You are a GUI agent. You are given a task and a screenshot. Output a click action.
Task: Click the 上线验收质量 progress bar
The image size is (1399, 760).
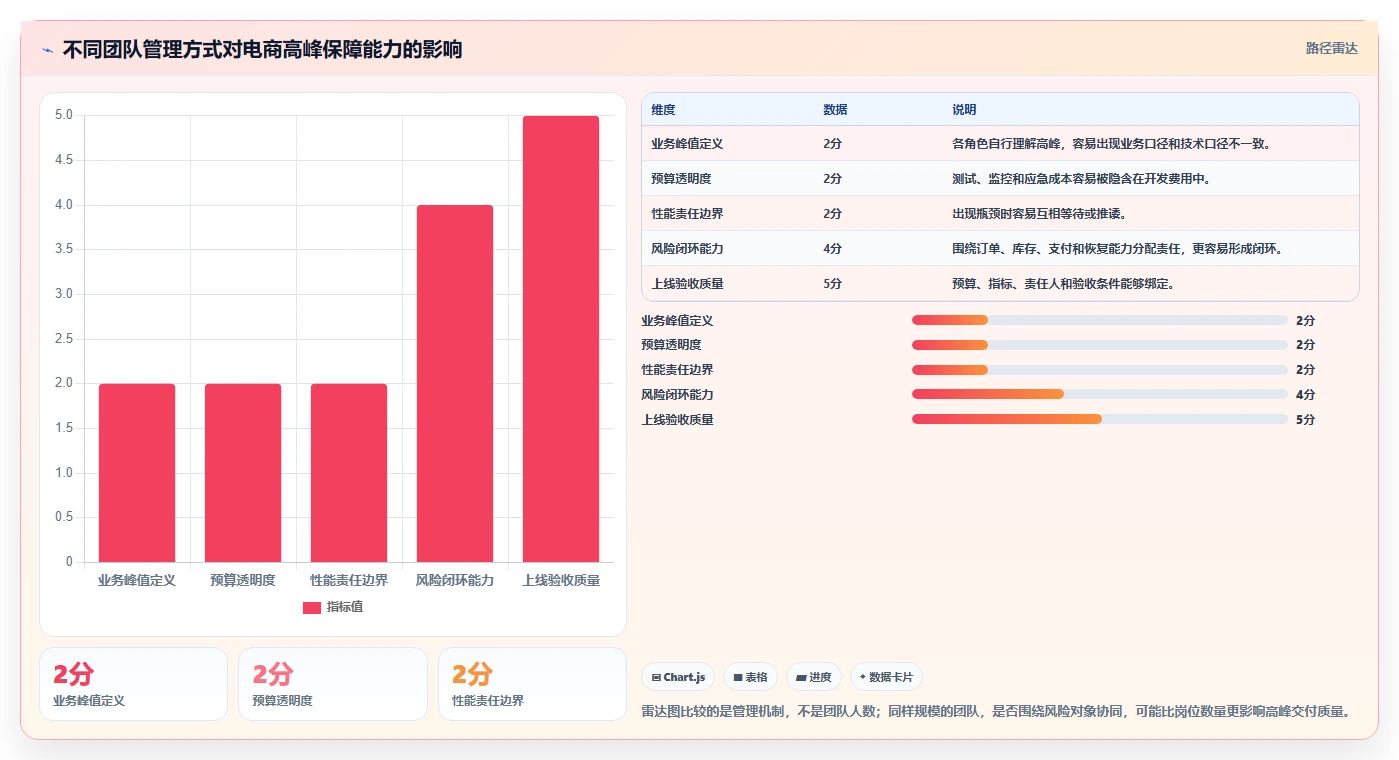point(1099,420)
